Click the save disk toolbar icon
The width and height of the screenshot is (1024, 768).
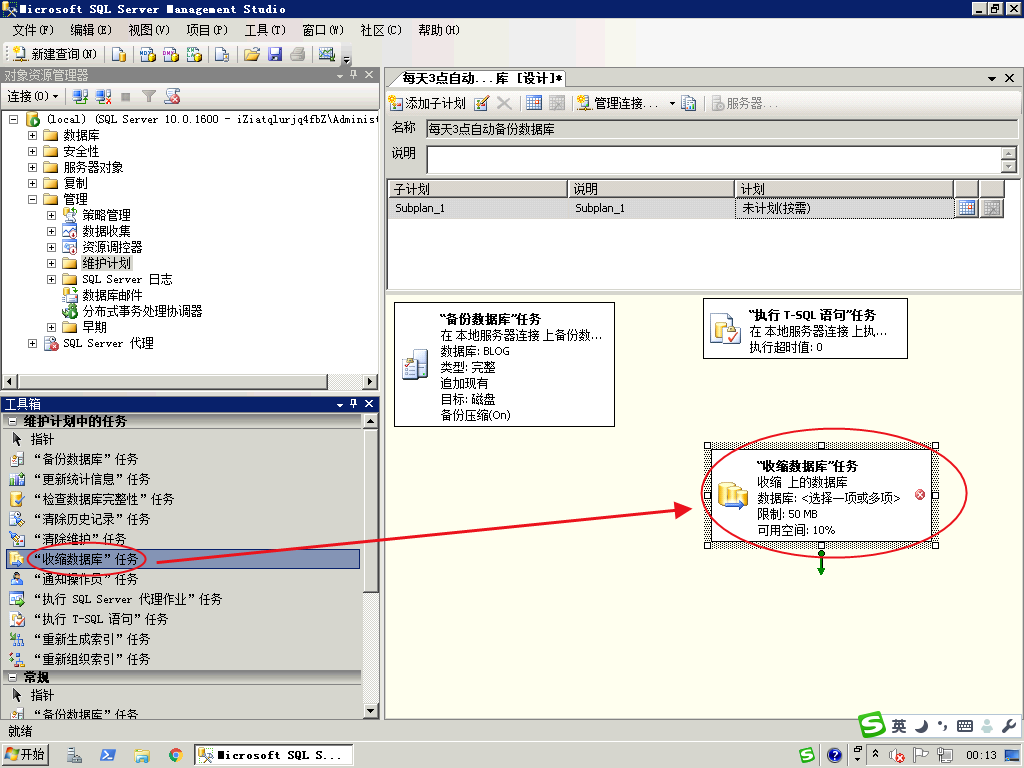(x=275, y=54)
